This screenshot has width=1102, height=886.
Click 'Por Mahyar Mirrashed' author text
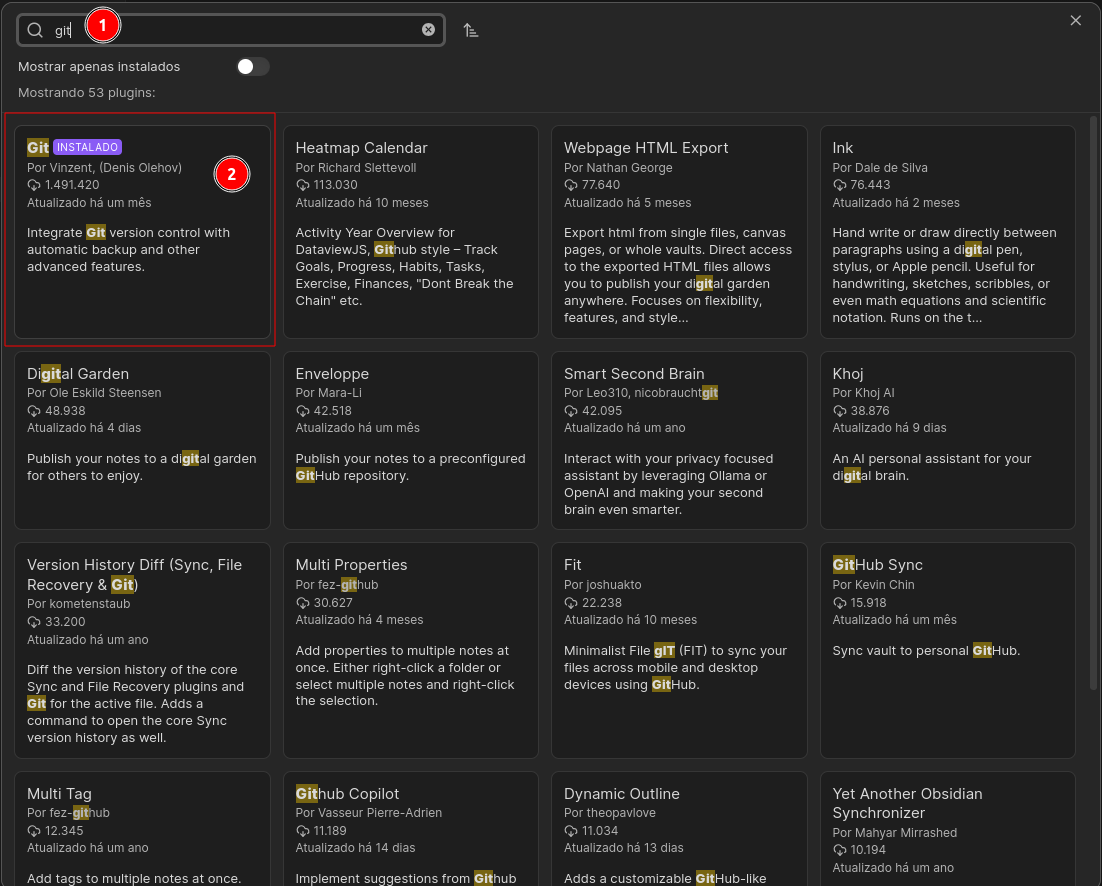(x=895, y=833)
